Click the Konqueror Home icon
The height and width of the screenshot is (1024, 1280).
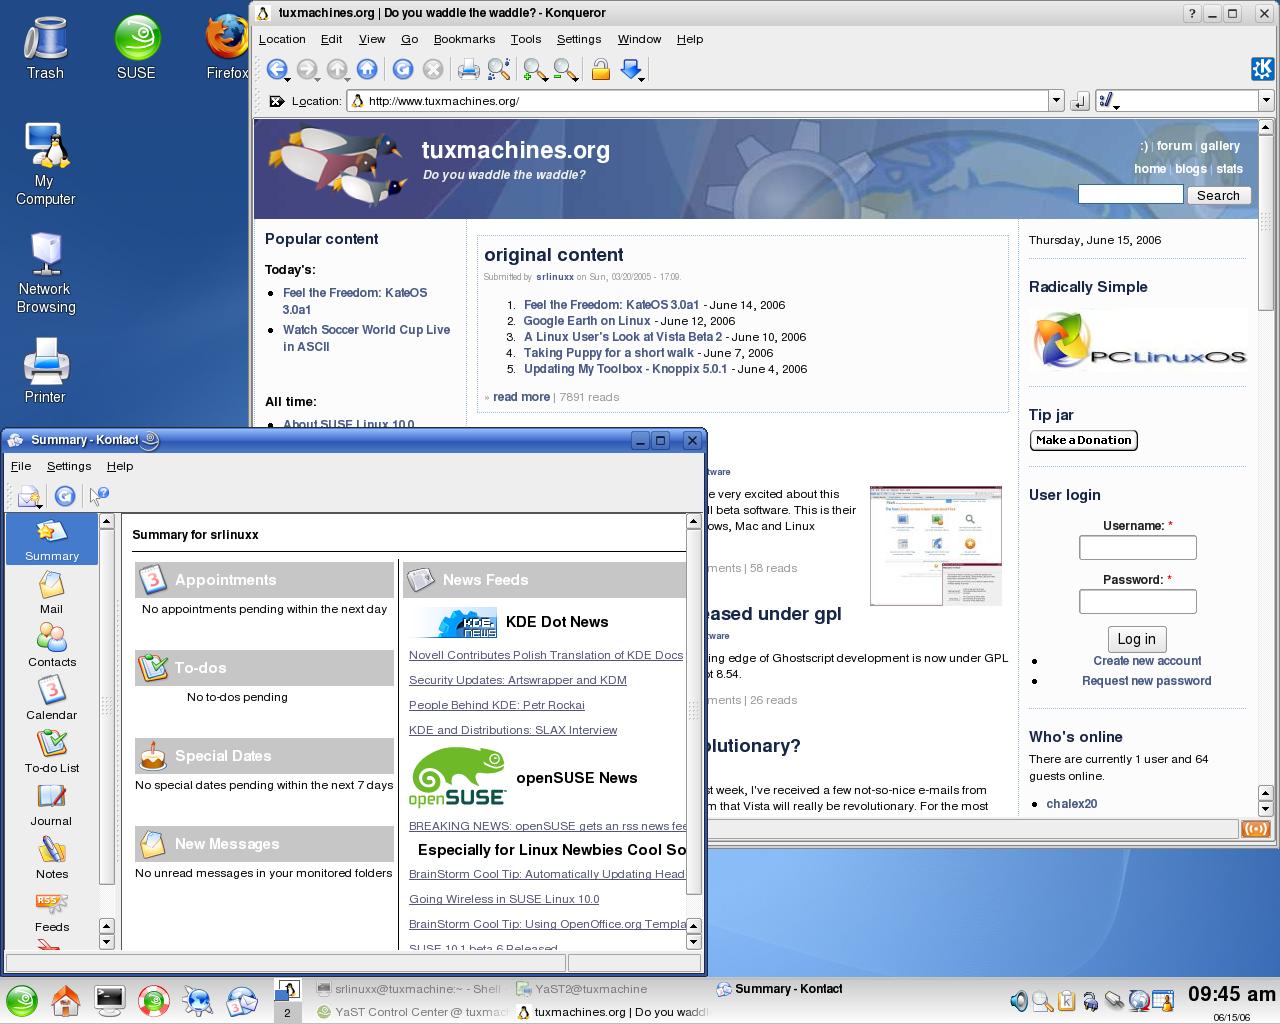367,69
